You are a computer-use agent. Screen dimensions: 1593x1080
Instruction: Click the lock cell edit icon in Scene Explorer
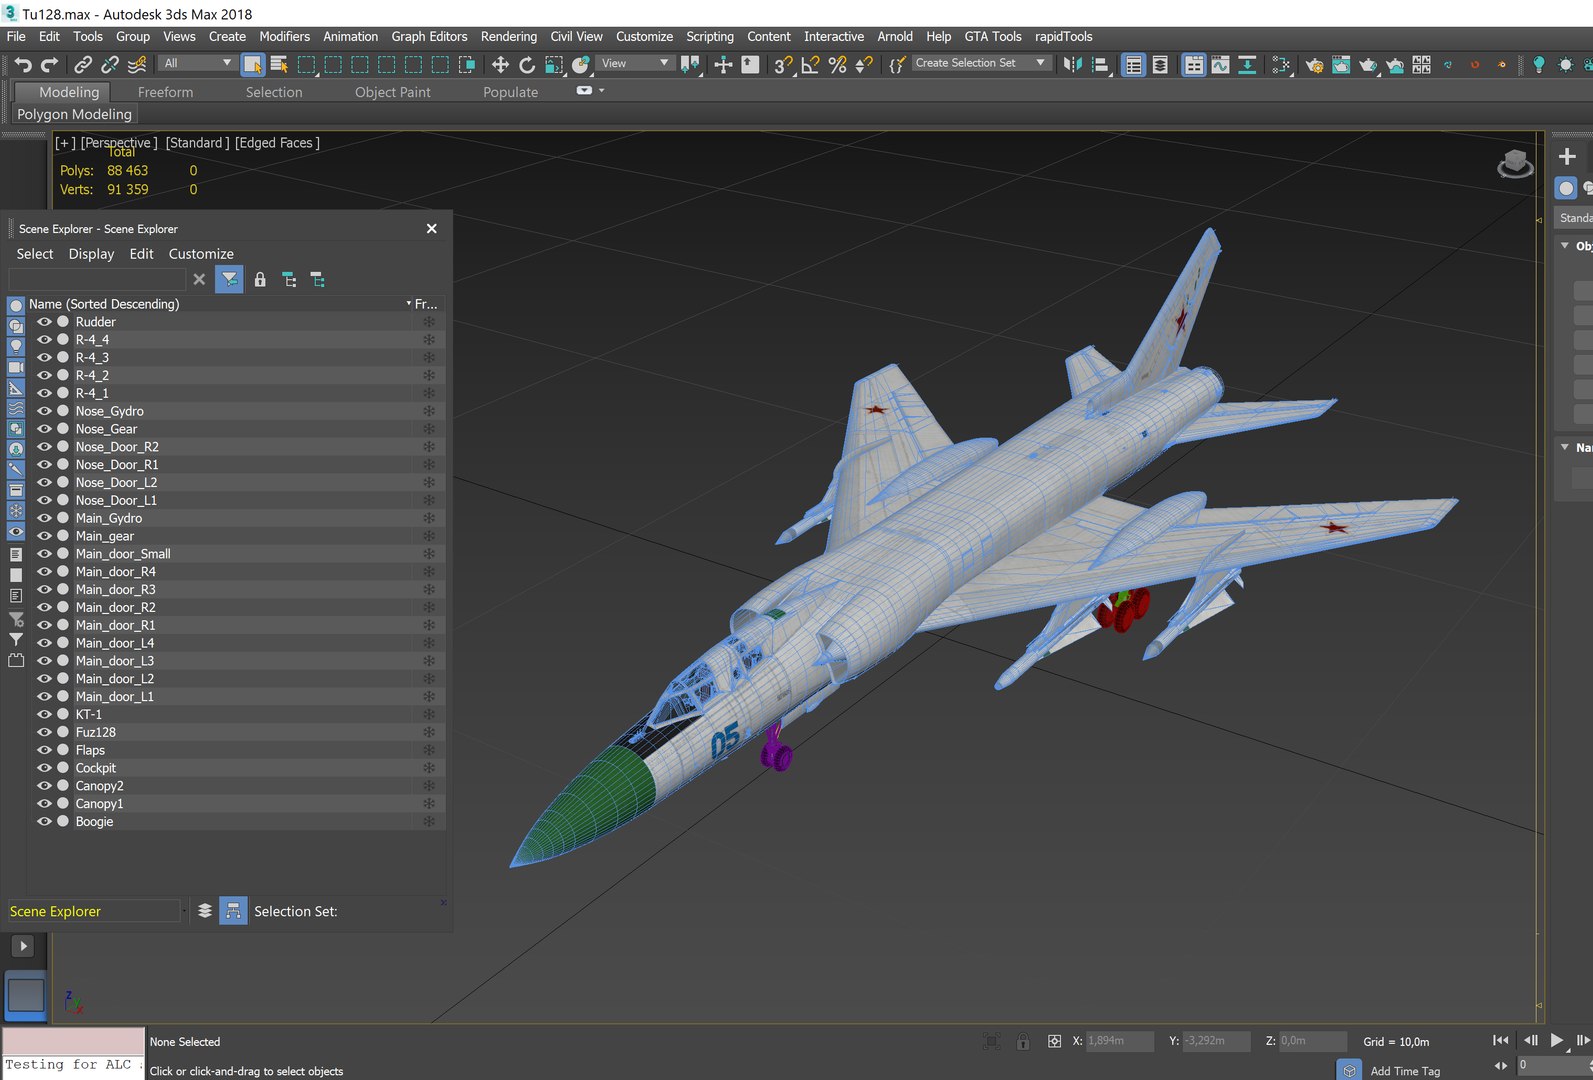pyautogui.click(x=260, y=280)
